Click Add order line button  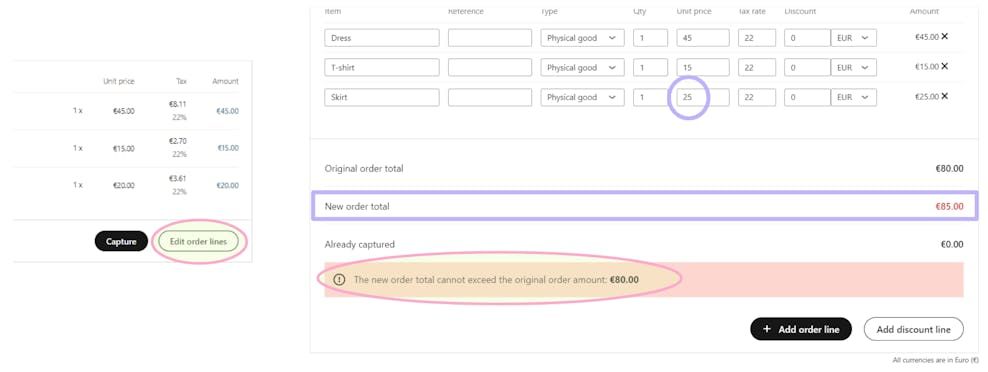click(x=800, y=329)
